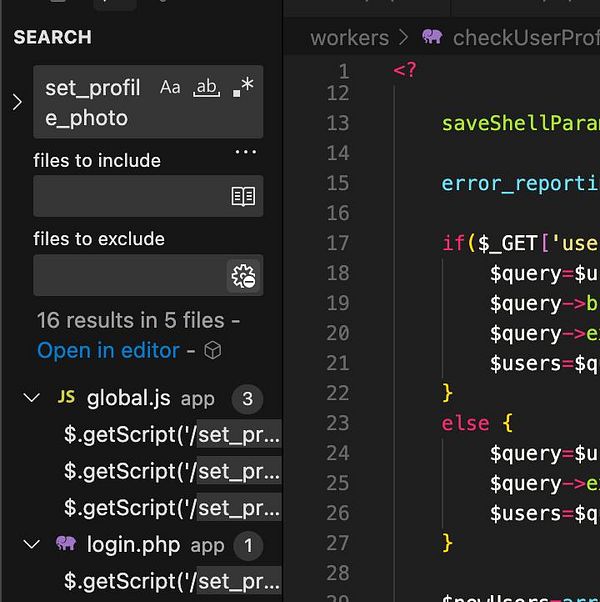Viewport: 600px width, 602px height.
Task: Click line number 17 in gutter
Action: tap(338, 243)
